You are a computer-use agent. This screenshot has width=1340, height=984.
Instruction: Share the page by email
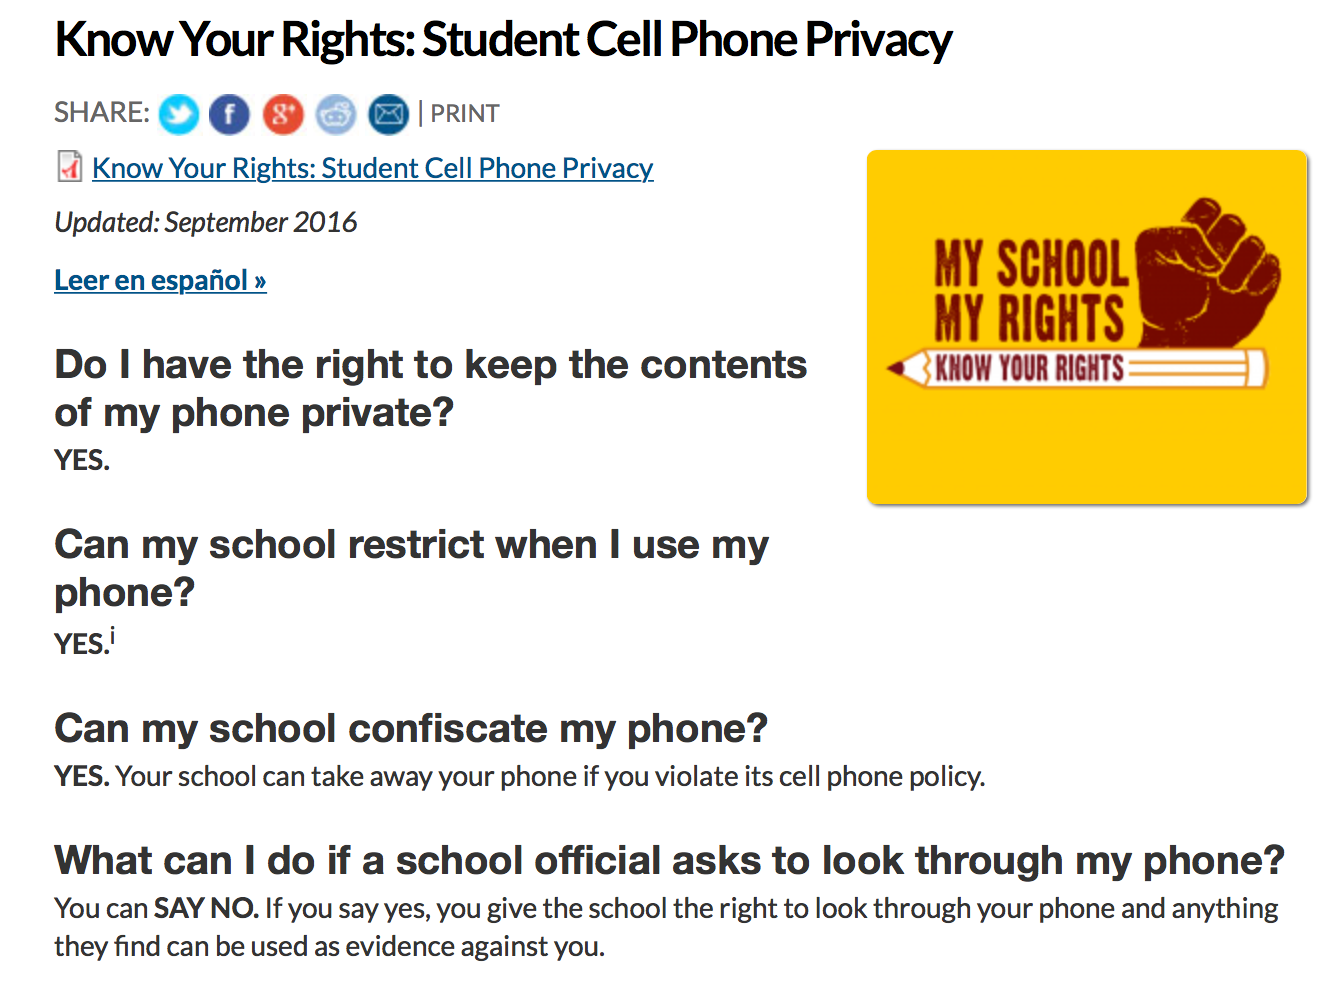[x=389, y=114]
